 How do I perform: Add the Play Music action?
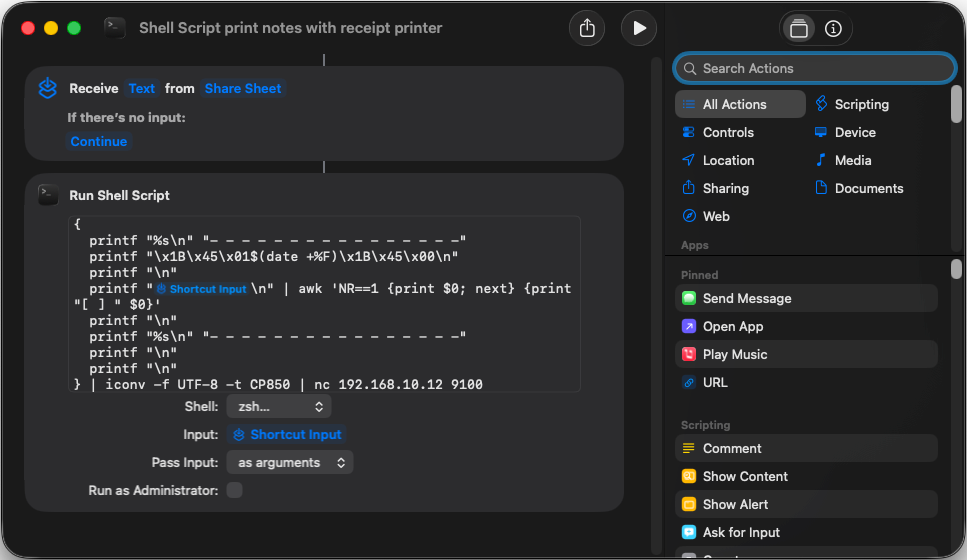[734, 354]
